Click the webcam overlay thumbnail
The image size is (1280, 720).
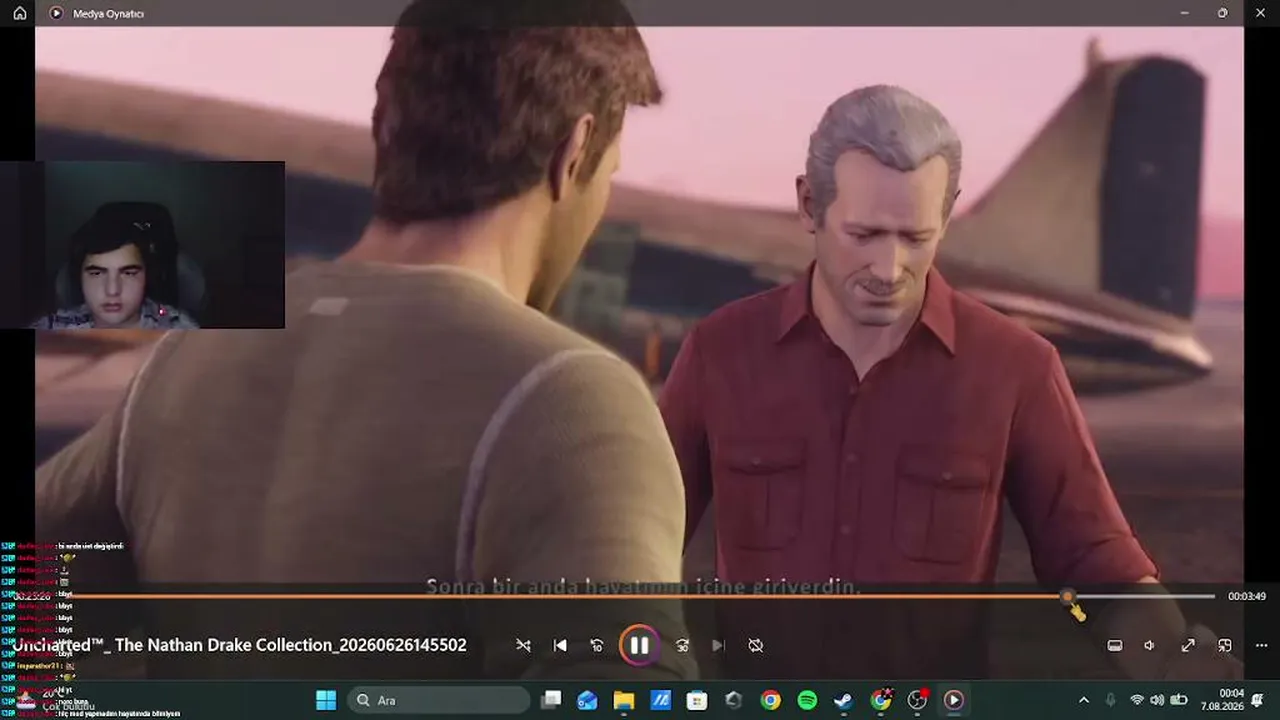pos(142,245)
